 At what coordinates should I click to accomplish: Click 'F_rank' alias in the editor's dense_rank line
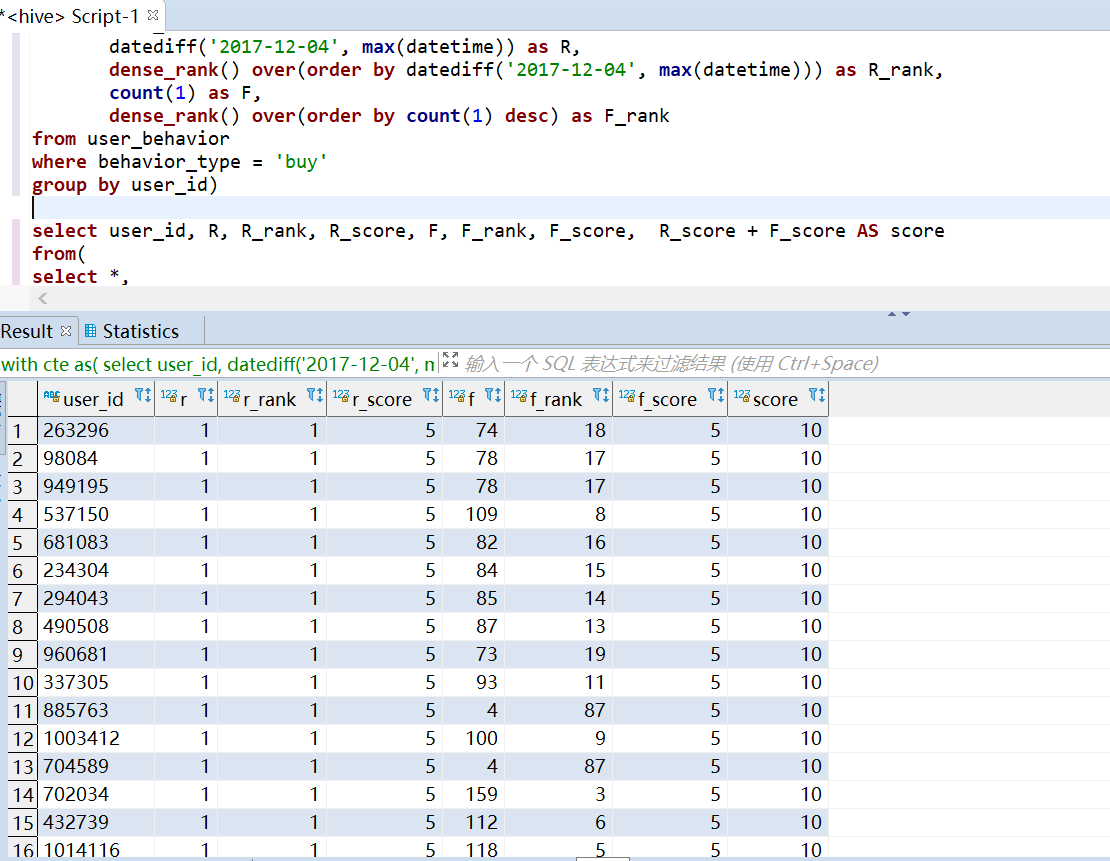pyautogui.click(x=636, y=116)
